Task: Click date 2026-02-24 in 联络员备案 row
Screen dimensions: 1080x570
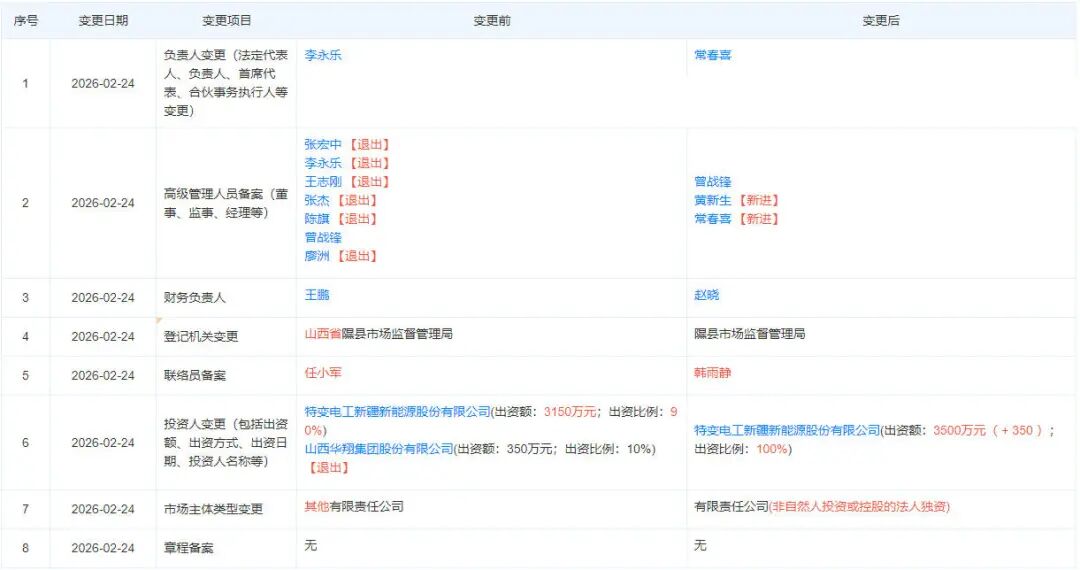Action: coord(103,376)
